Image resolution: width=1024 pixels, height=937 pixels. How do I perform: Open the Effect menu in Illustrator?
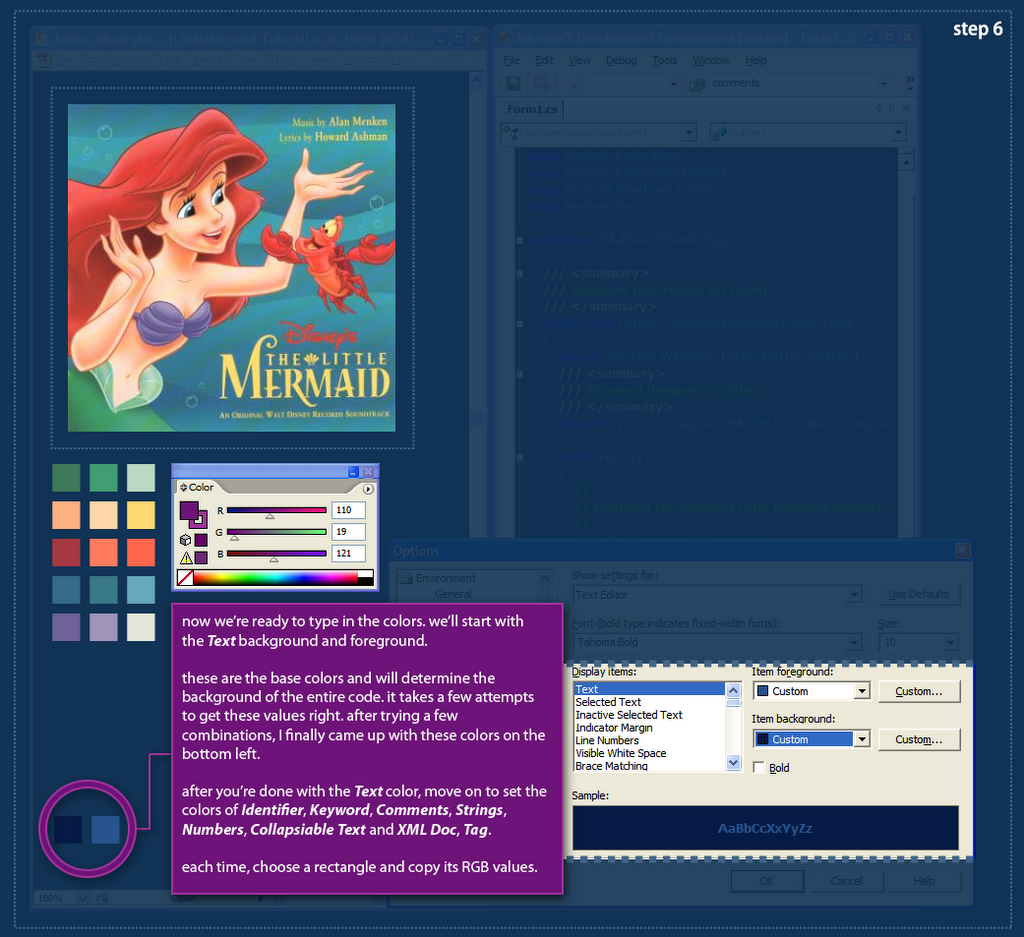click(x=283, y=59)
